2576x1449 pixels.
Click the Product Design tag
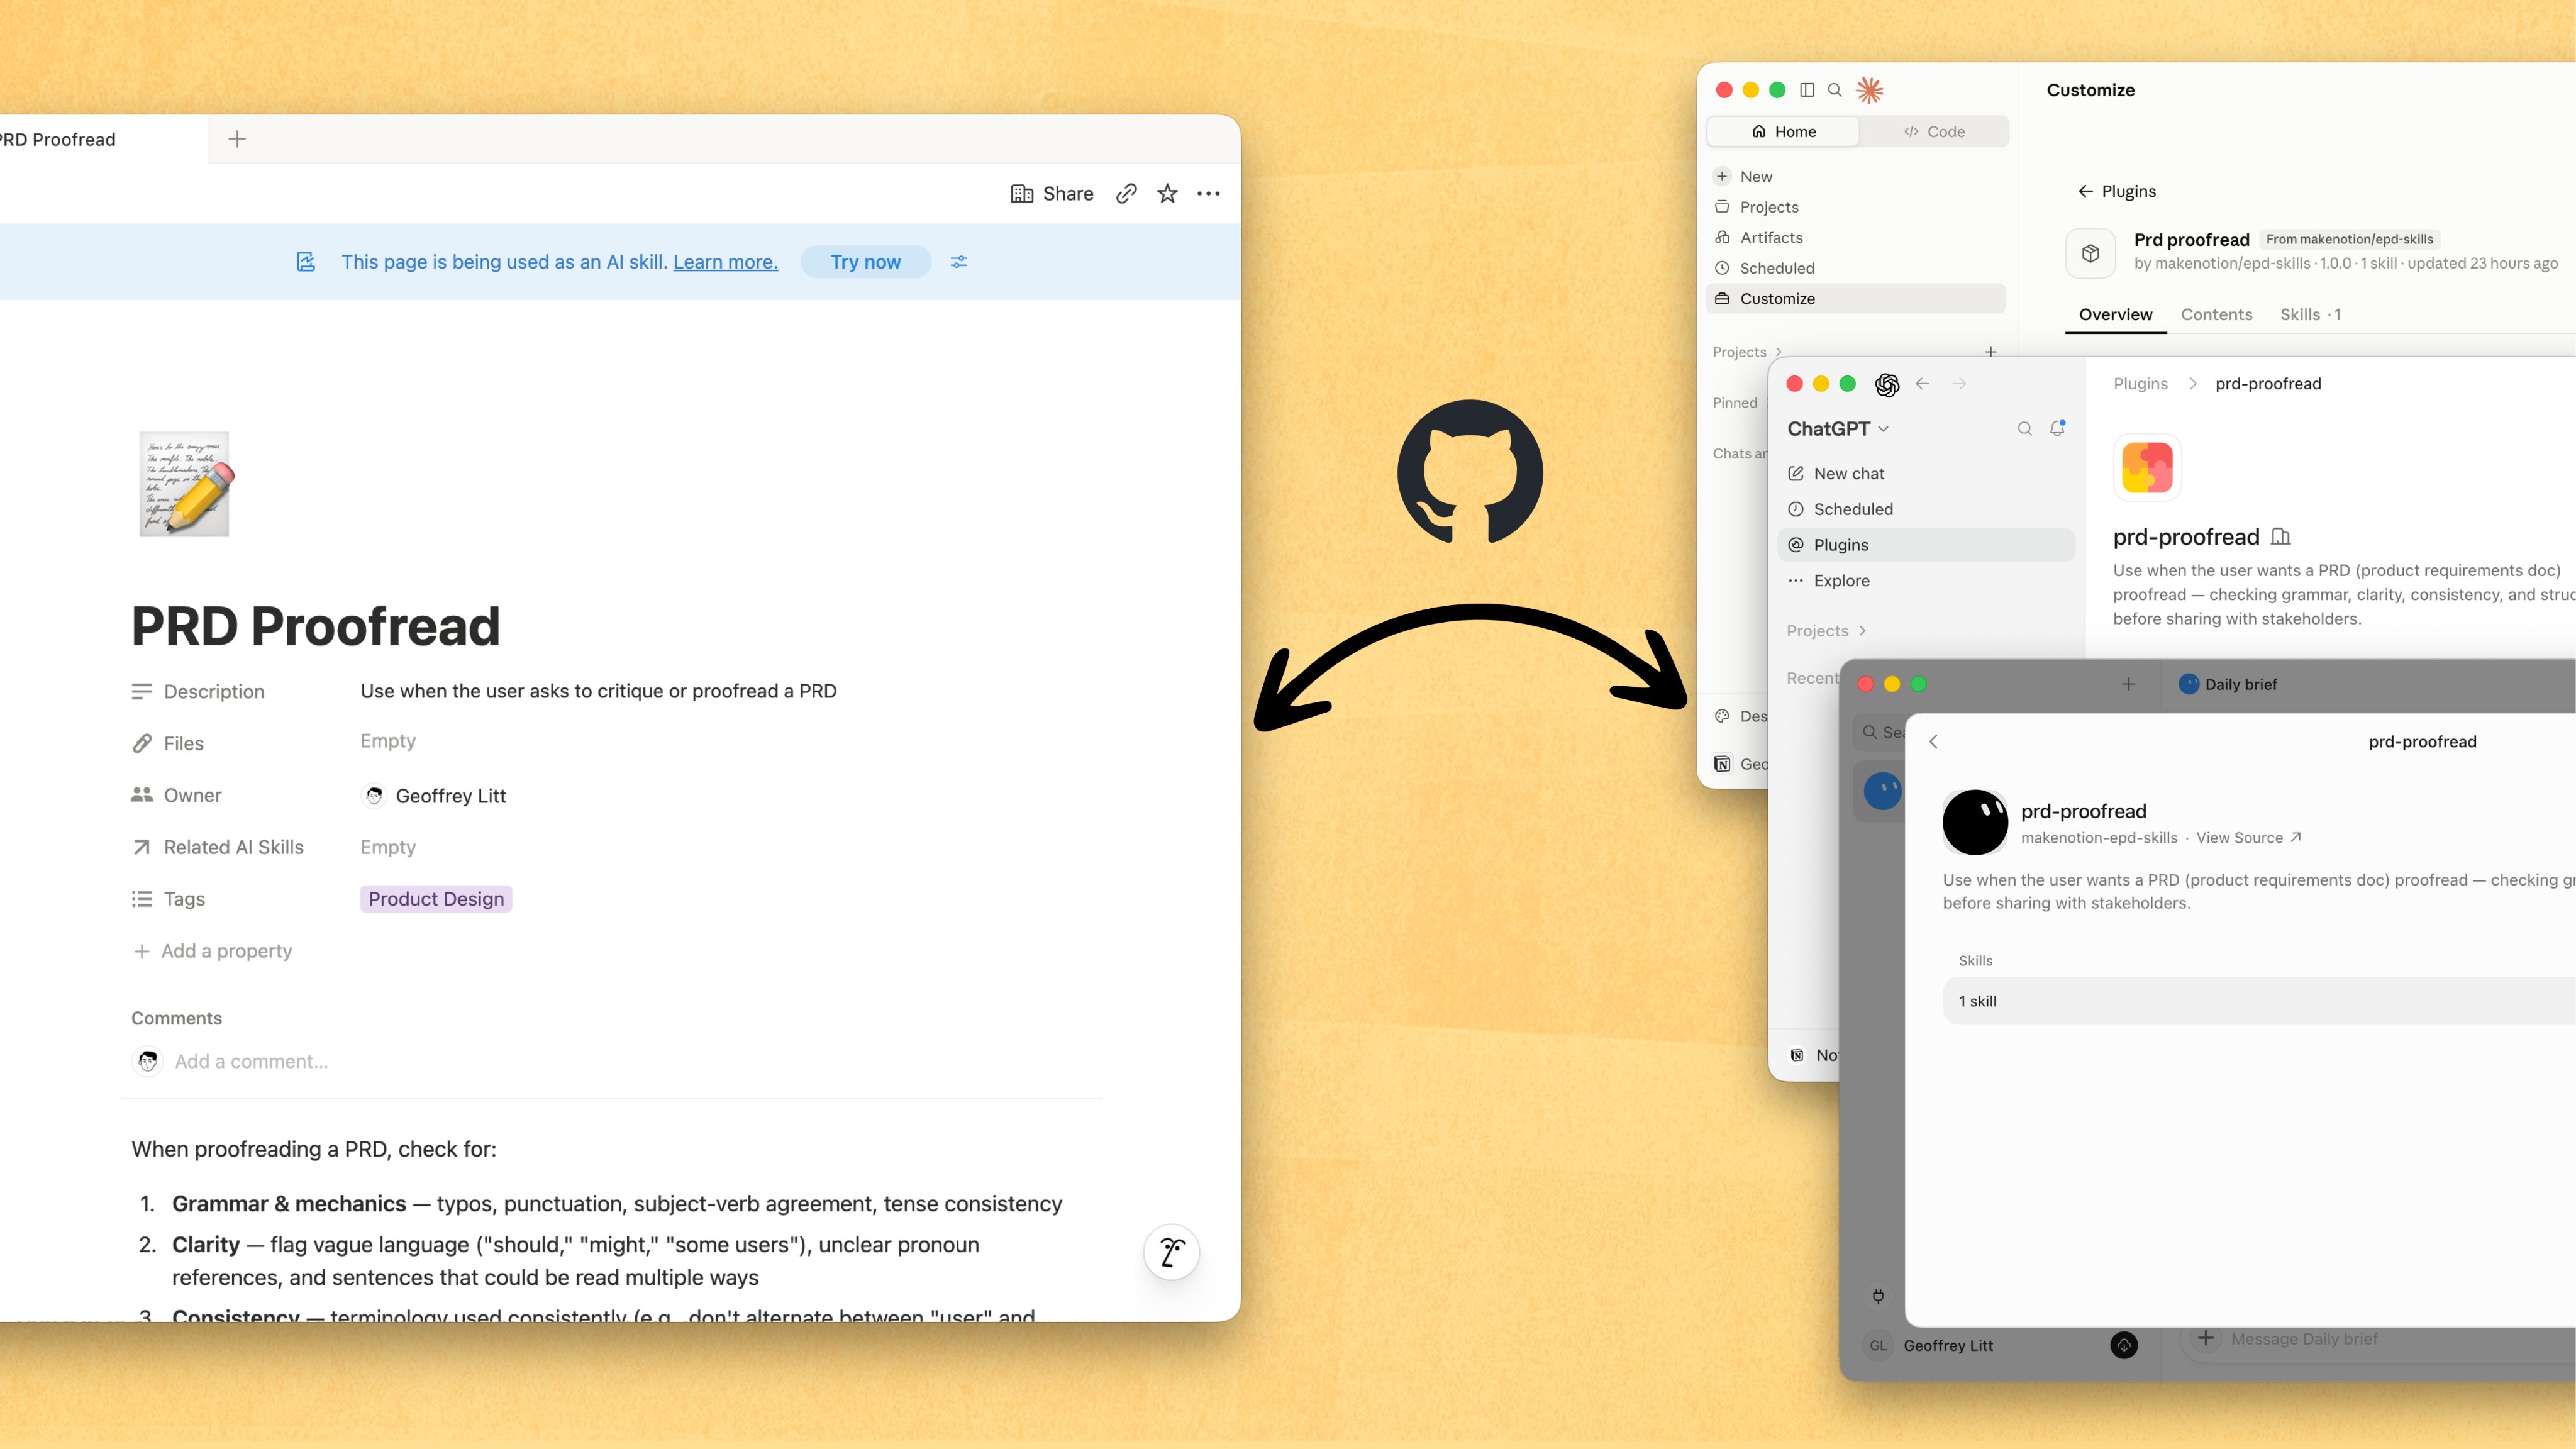pyautogui.click(x=436, y=899)
